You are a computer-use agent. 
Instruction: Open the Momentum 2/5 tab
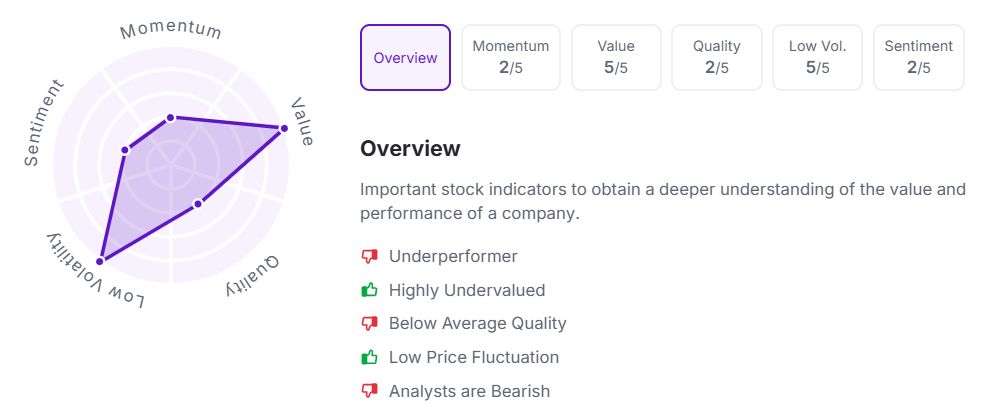(511, 58)
